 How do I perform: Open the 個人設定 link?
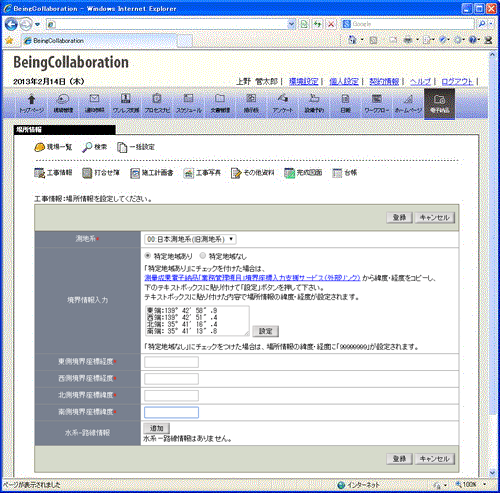click(x=344, y=81)
